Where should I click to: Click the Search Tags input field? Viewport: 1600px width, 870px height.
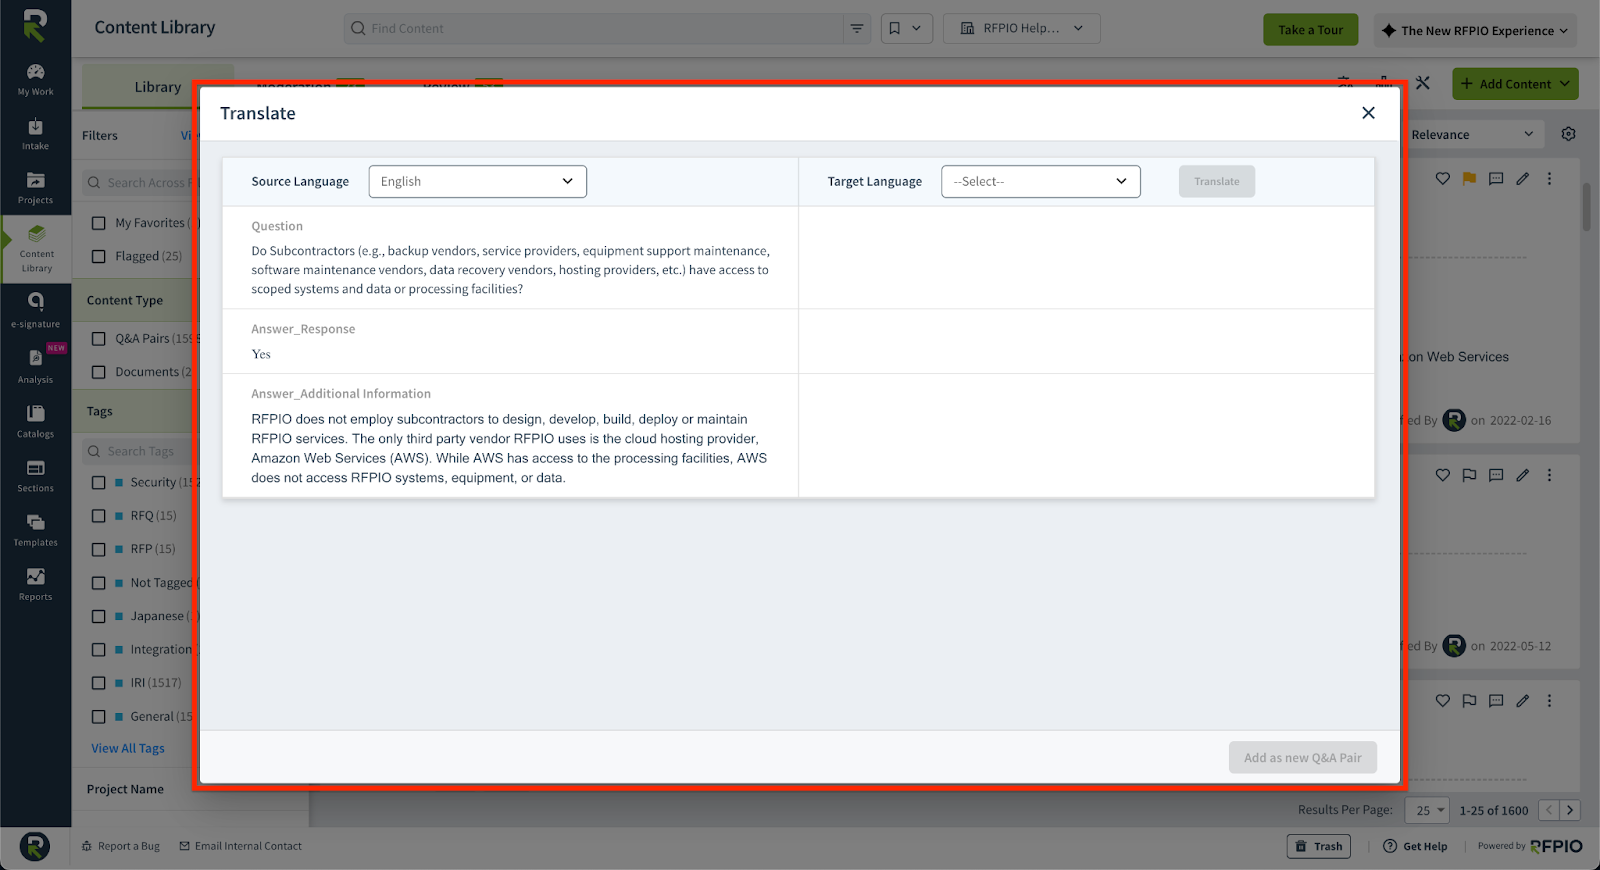coord(142,451)
